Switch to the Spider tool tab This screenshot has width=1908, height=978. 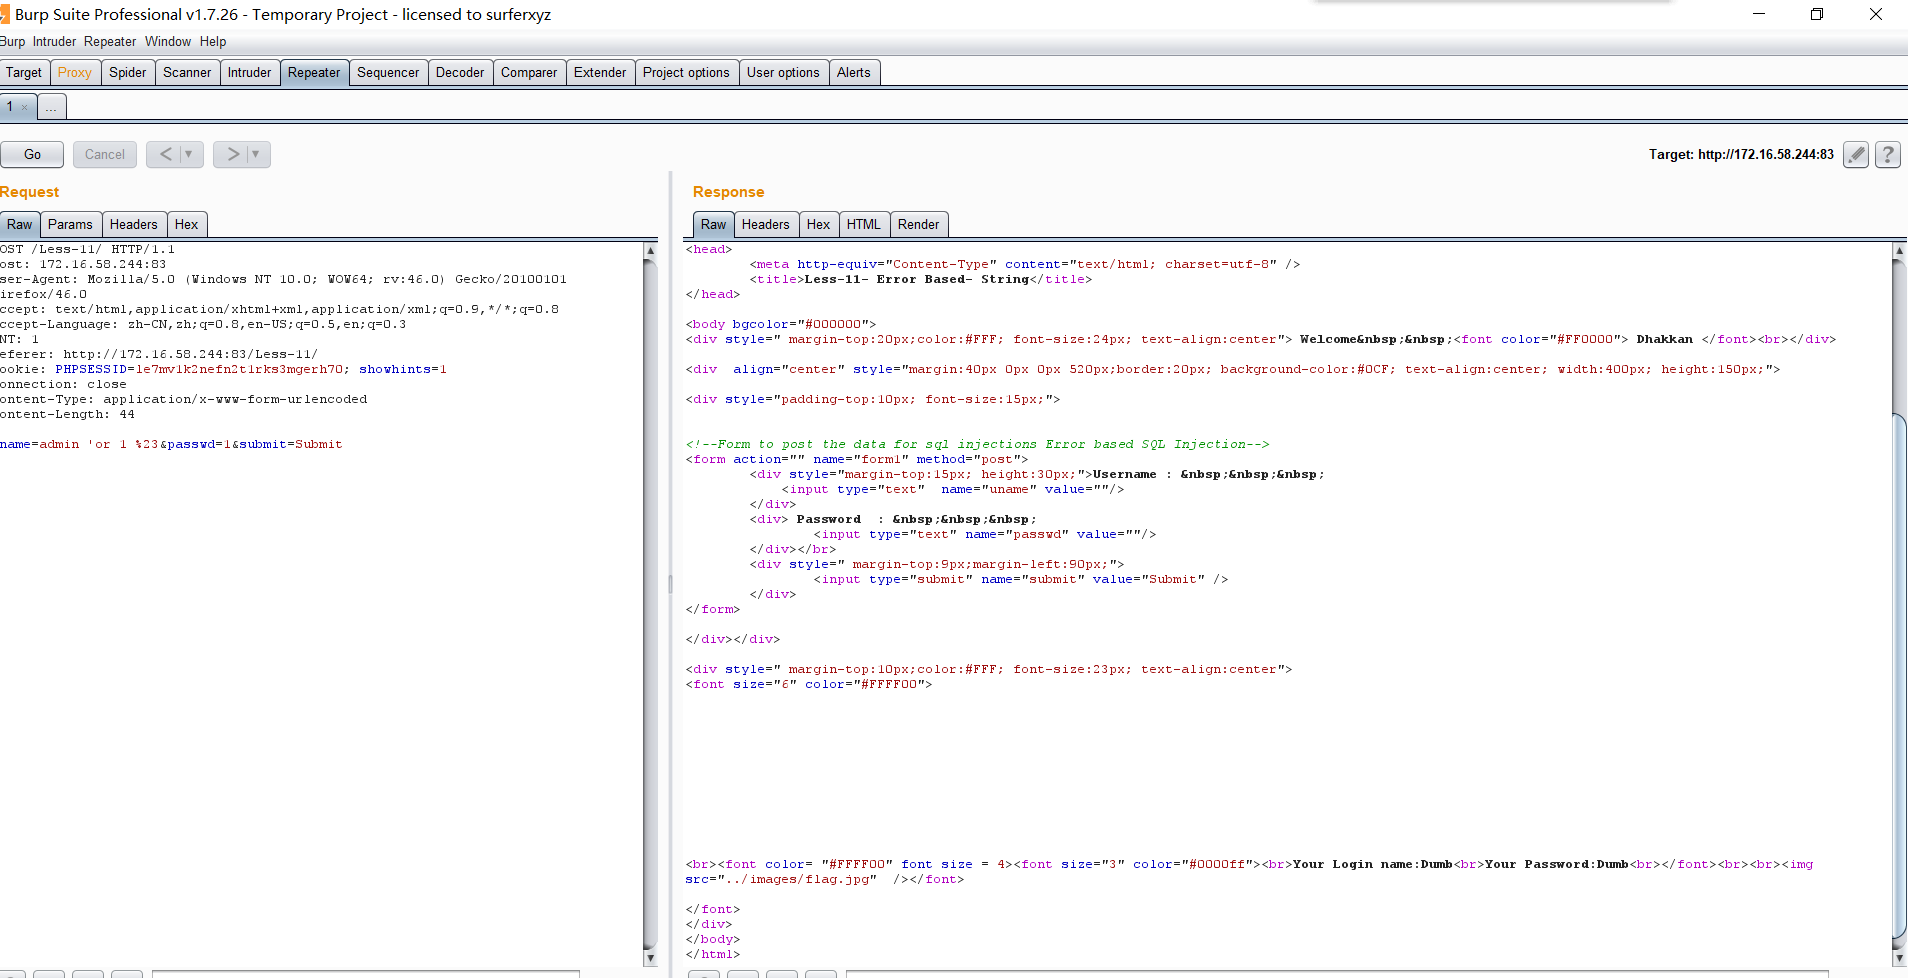tap(128, 72)
